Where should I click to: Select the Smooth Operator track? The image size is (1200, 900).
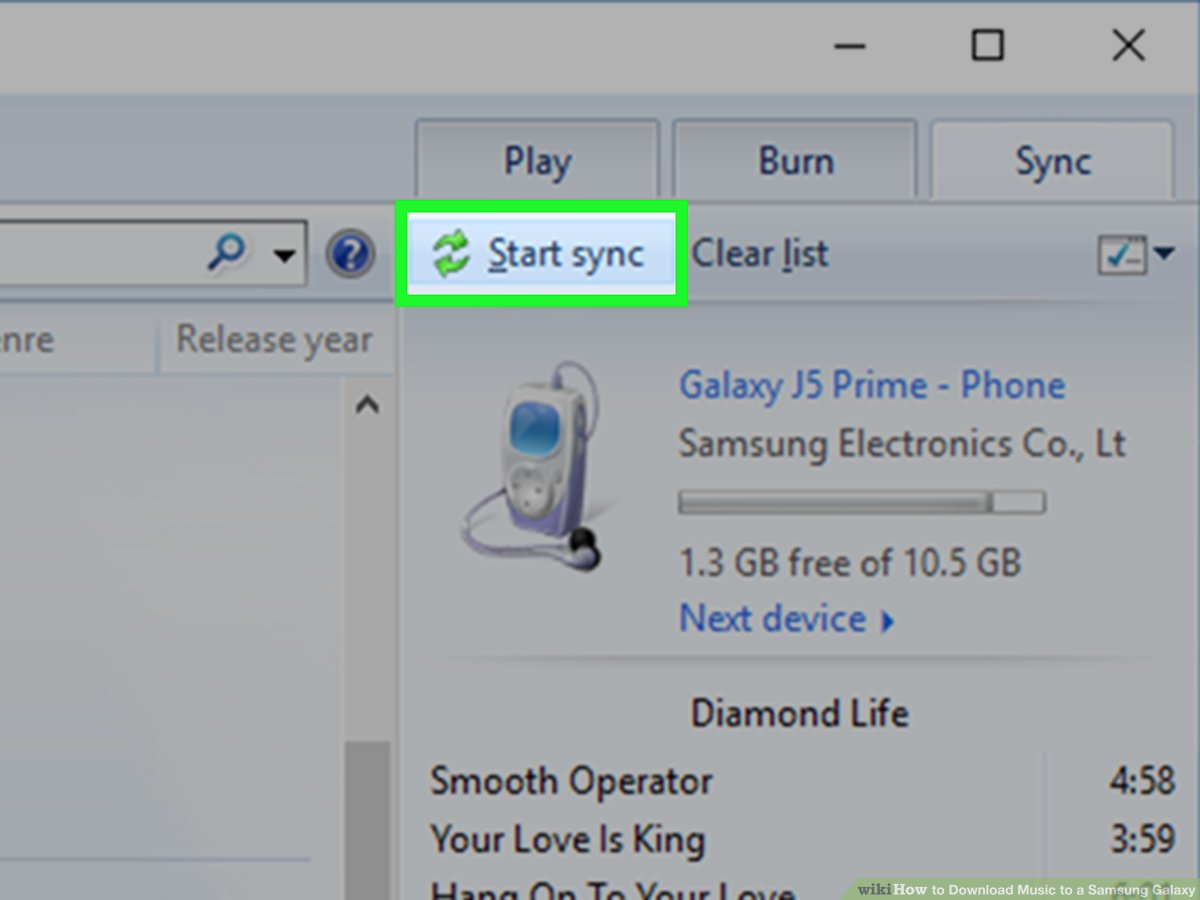tap(571, 781)
